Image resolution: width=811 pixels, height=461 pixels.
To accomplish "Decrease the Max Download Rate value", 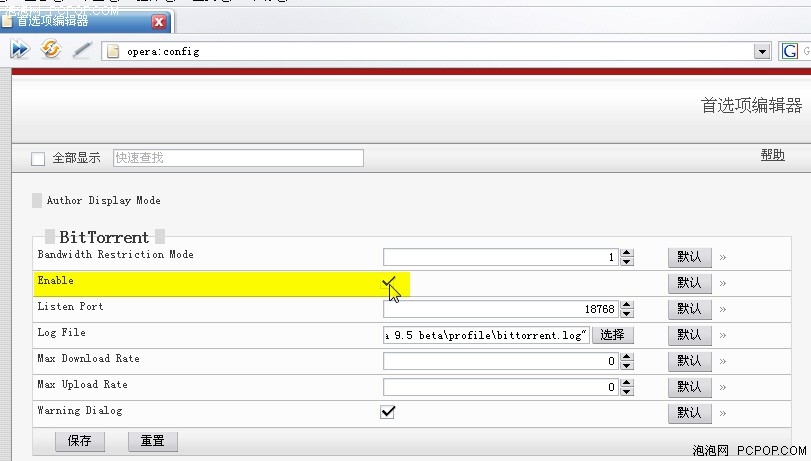I will (627, 365).
